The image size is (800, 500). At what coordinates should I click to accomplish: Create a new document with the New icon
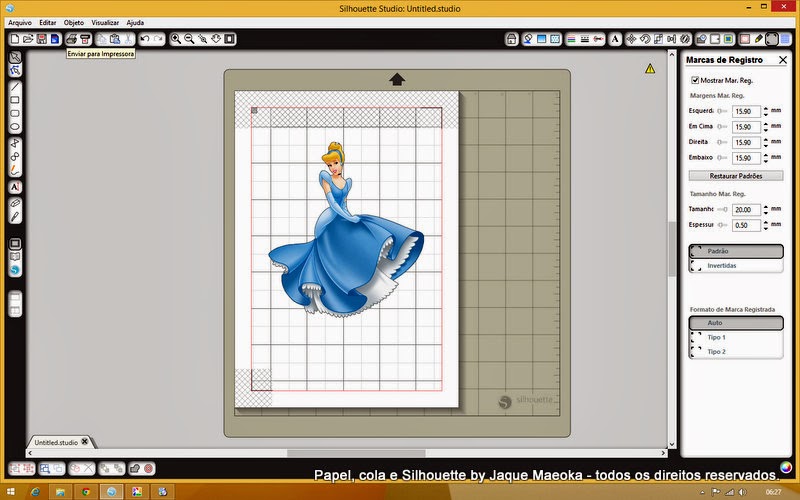15,39
